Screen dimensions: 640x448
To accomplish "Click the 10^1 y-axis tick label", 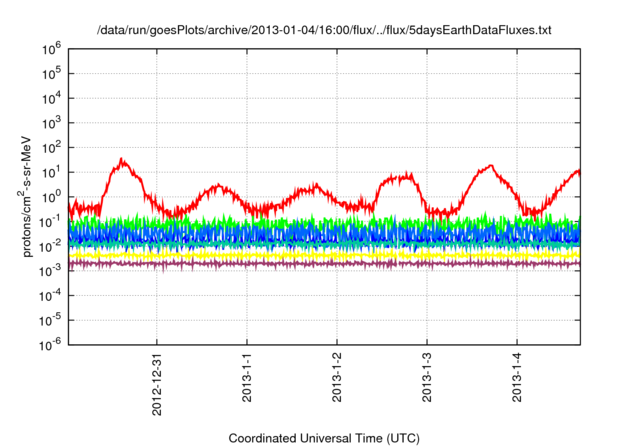I will (51, 172).
